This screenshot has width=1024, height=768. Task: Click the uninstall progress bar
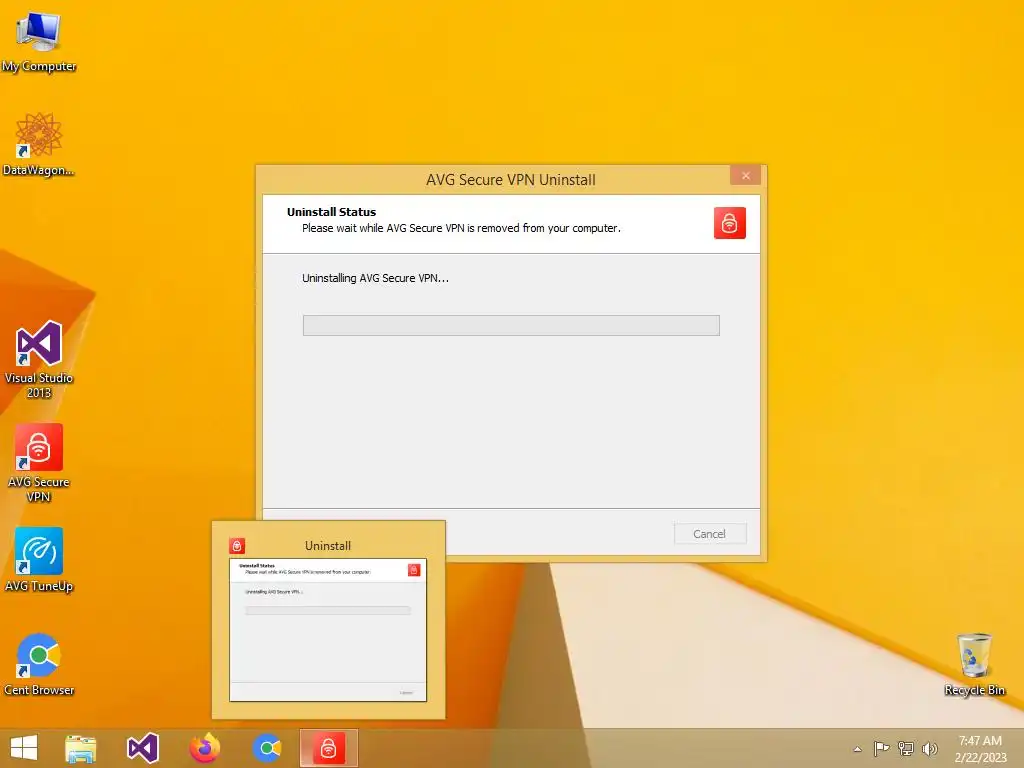pos(511,325)
